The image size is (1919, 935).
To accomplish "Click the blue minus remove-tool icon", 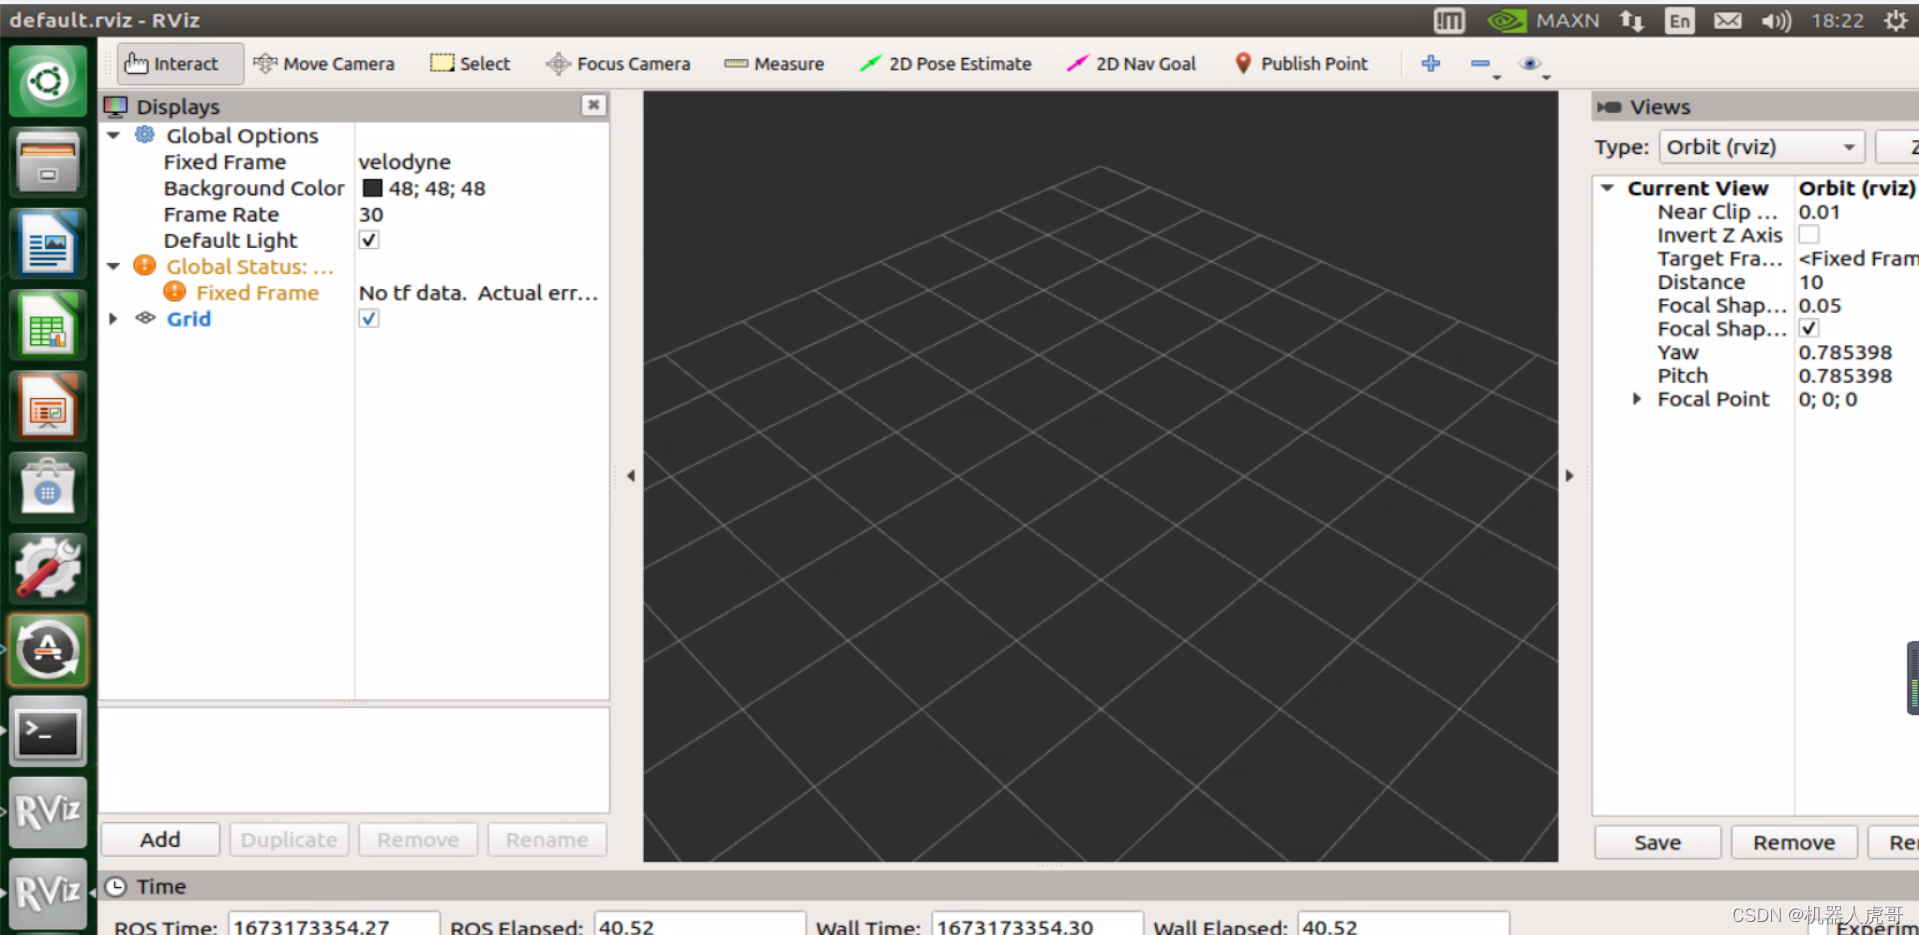I will (x=1481, y=64).
